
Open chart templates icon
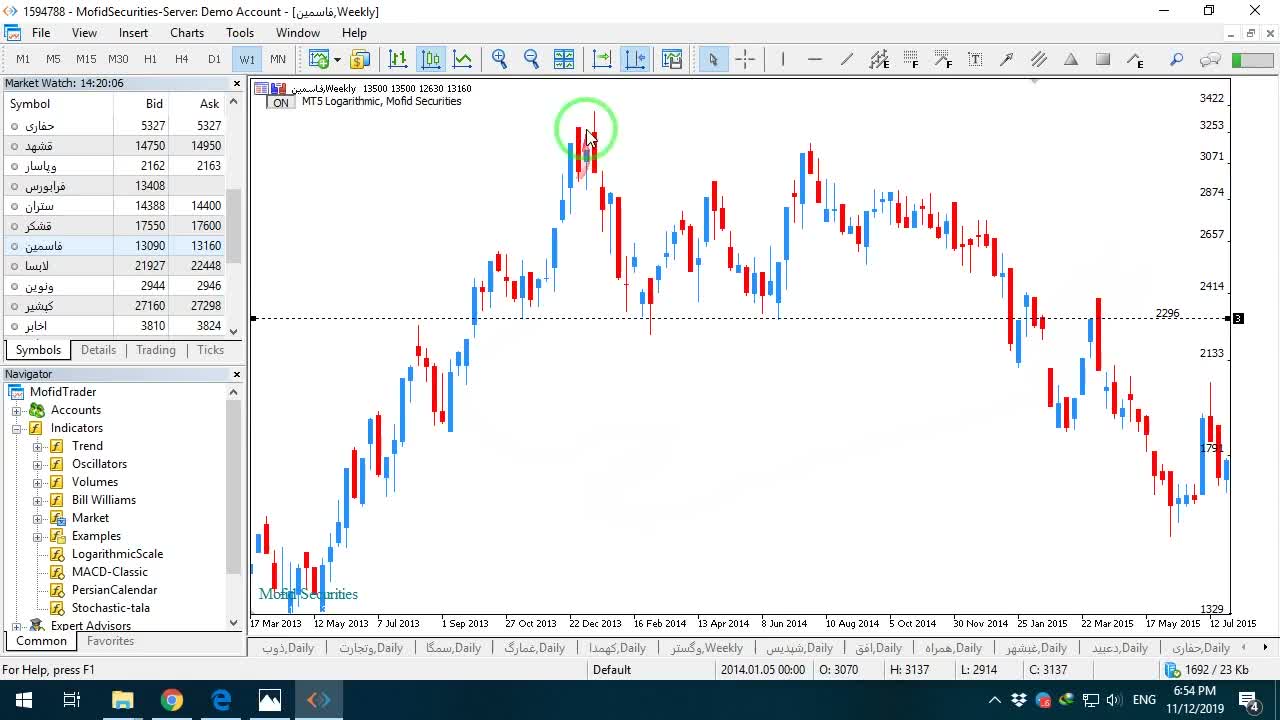pos(672,59)
